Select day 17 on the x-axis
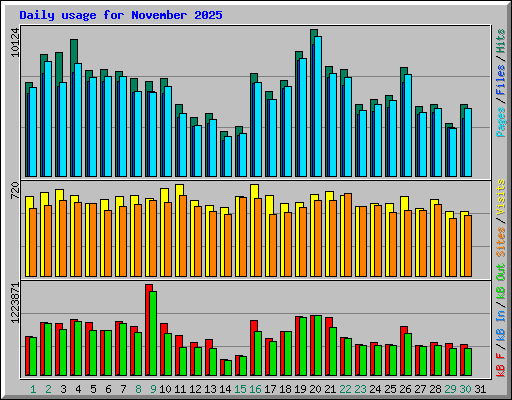 [x=270, y=389]
